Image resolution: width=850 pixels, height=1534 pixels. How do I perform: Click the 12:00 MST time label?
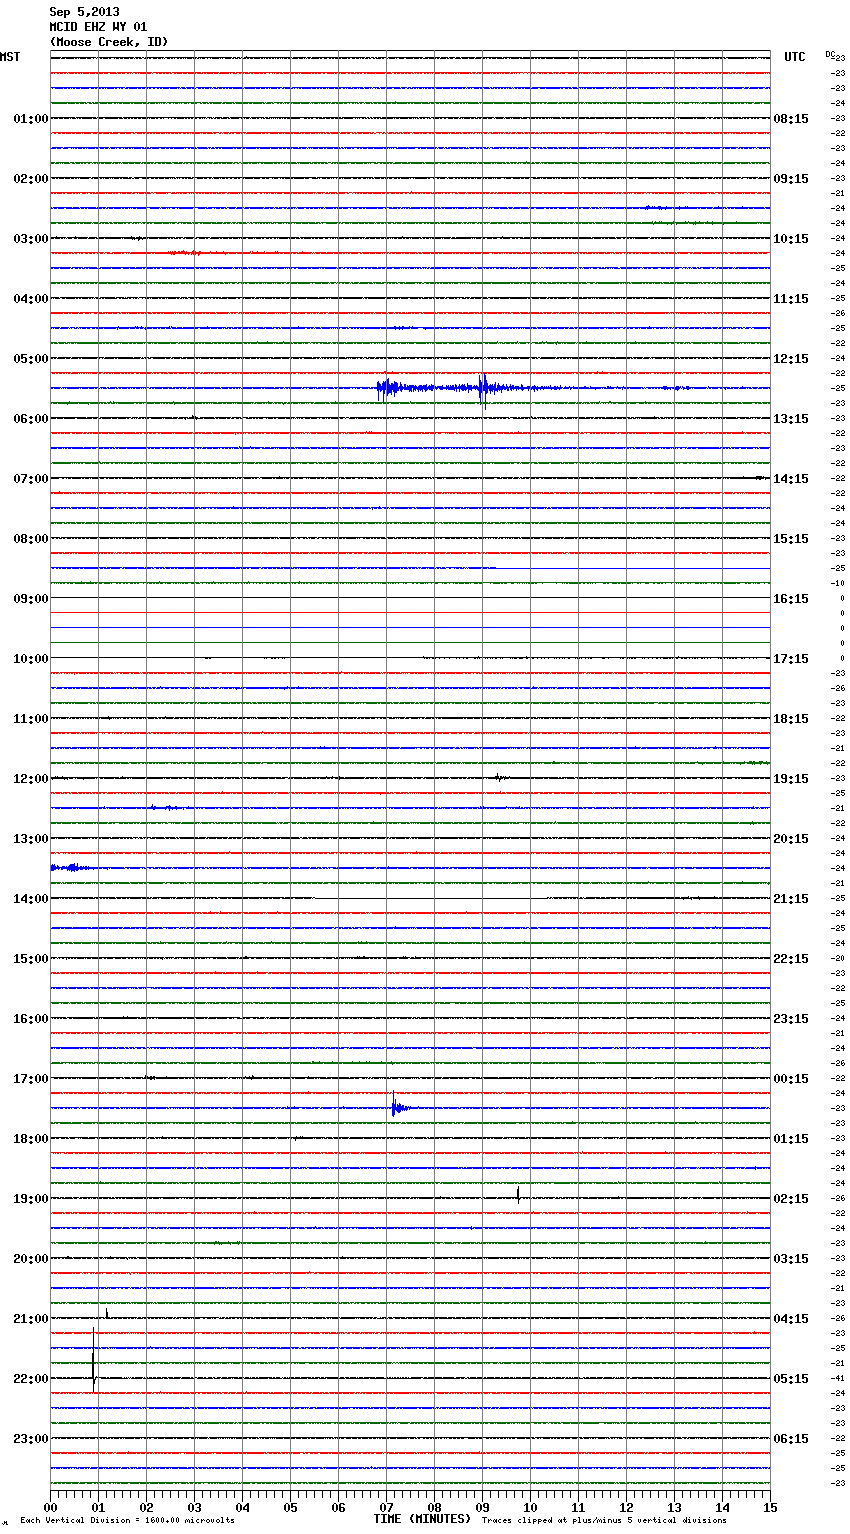point(30,779)
